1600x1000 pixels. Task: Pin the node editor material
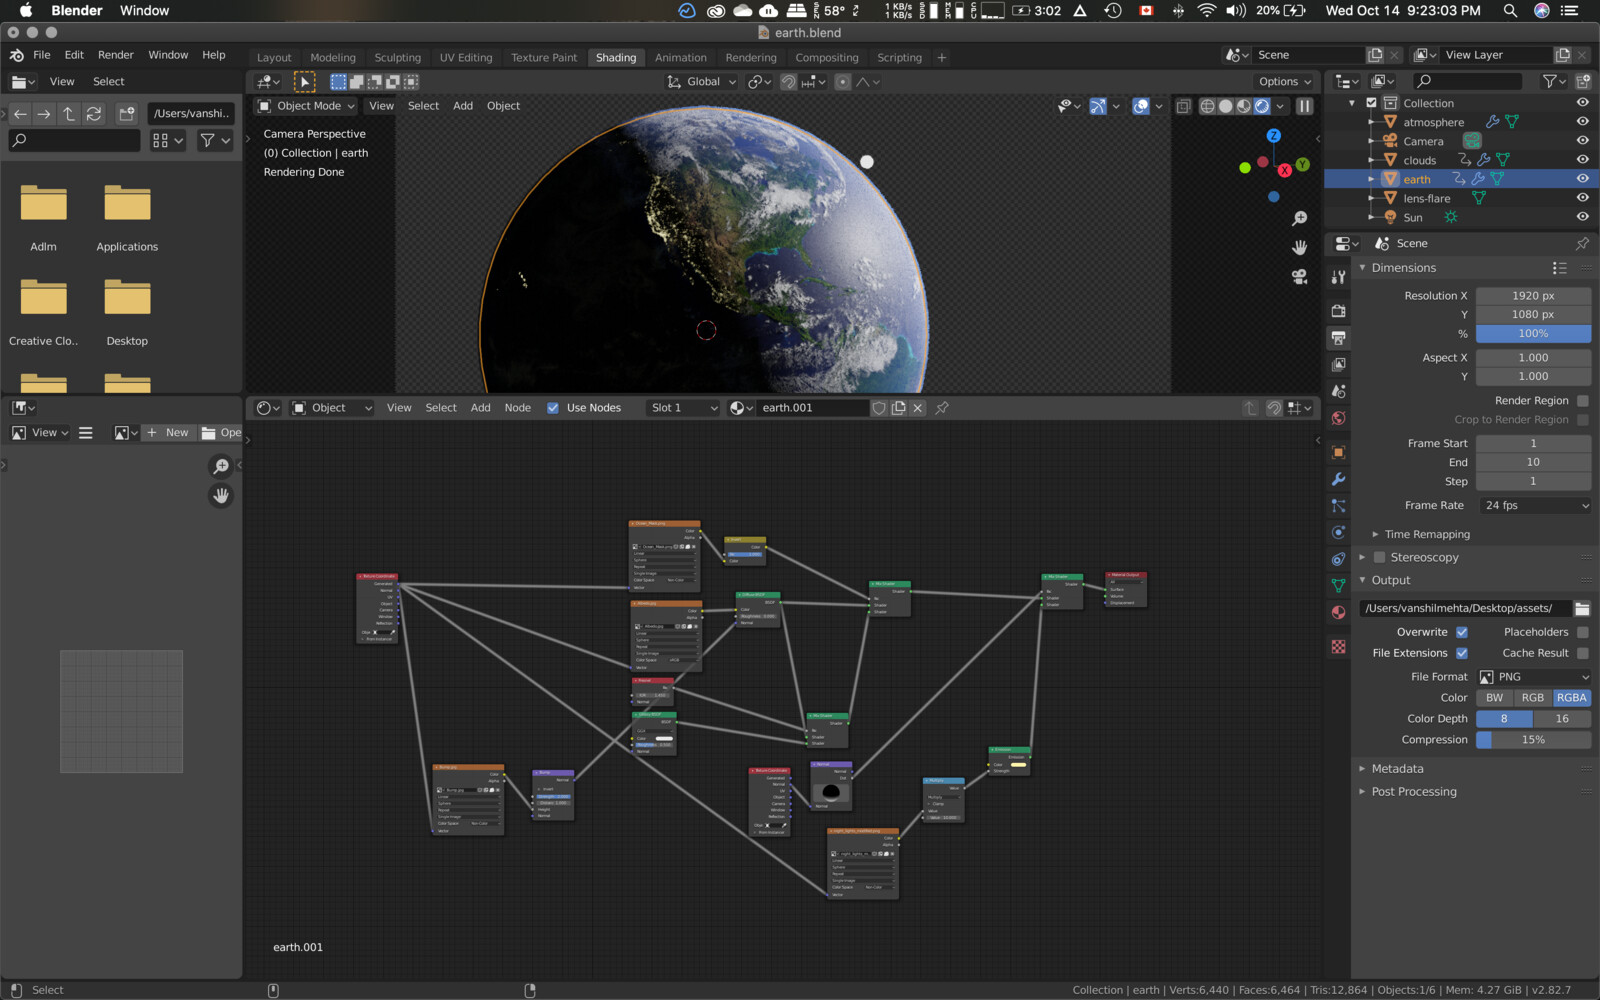(942, 408)
